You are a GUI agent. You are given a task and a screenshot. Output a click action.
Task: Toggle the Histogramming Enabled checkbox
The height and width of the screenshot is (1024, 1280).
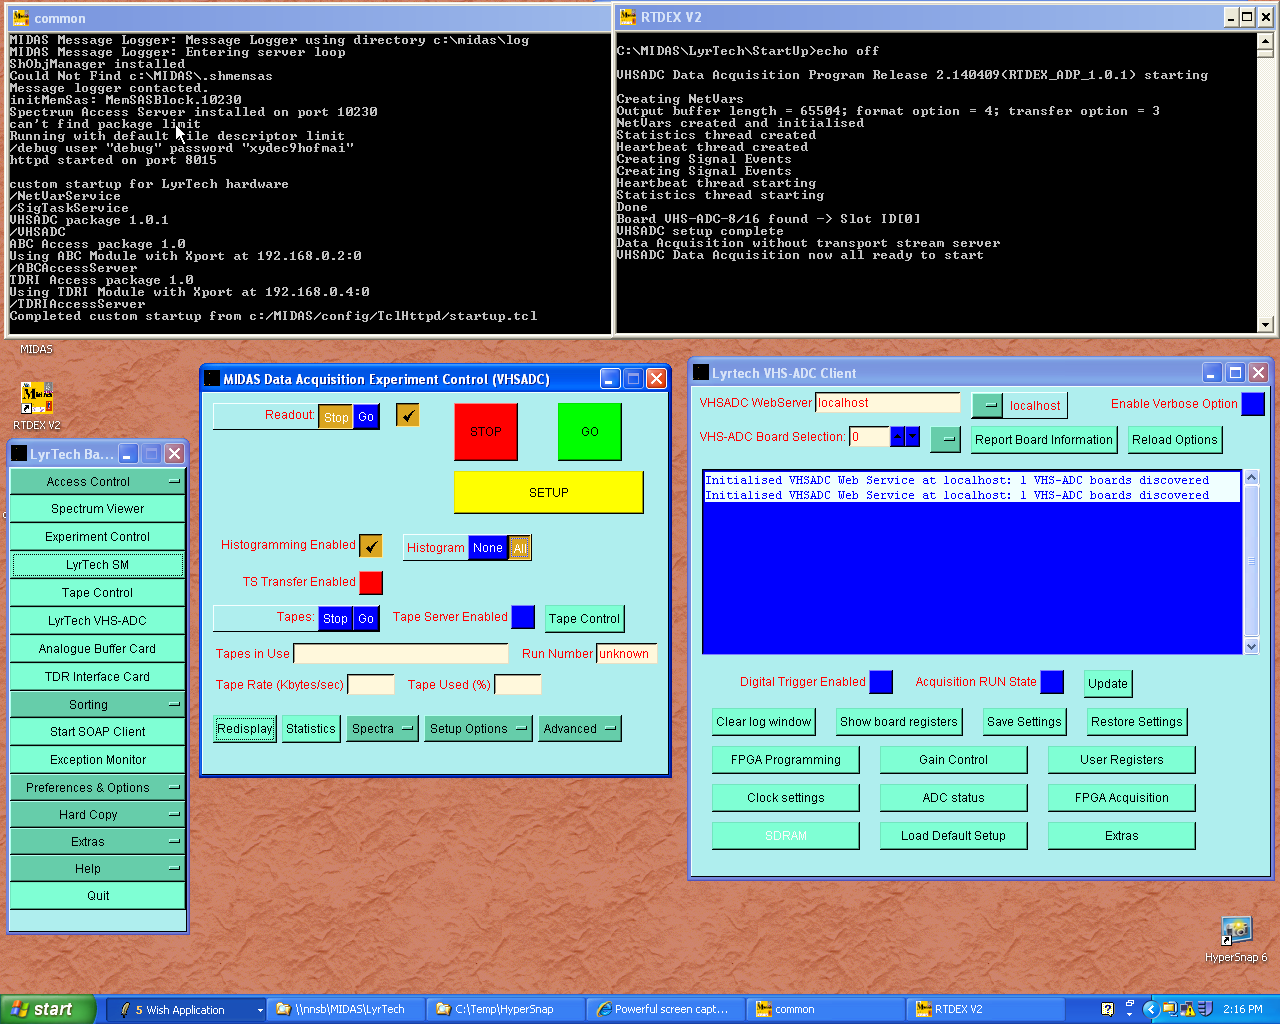(x=371, y=545)
